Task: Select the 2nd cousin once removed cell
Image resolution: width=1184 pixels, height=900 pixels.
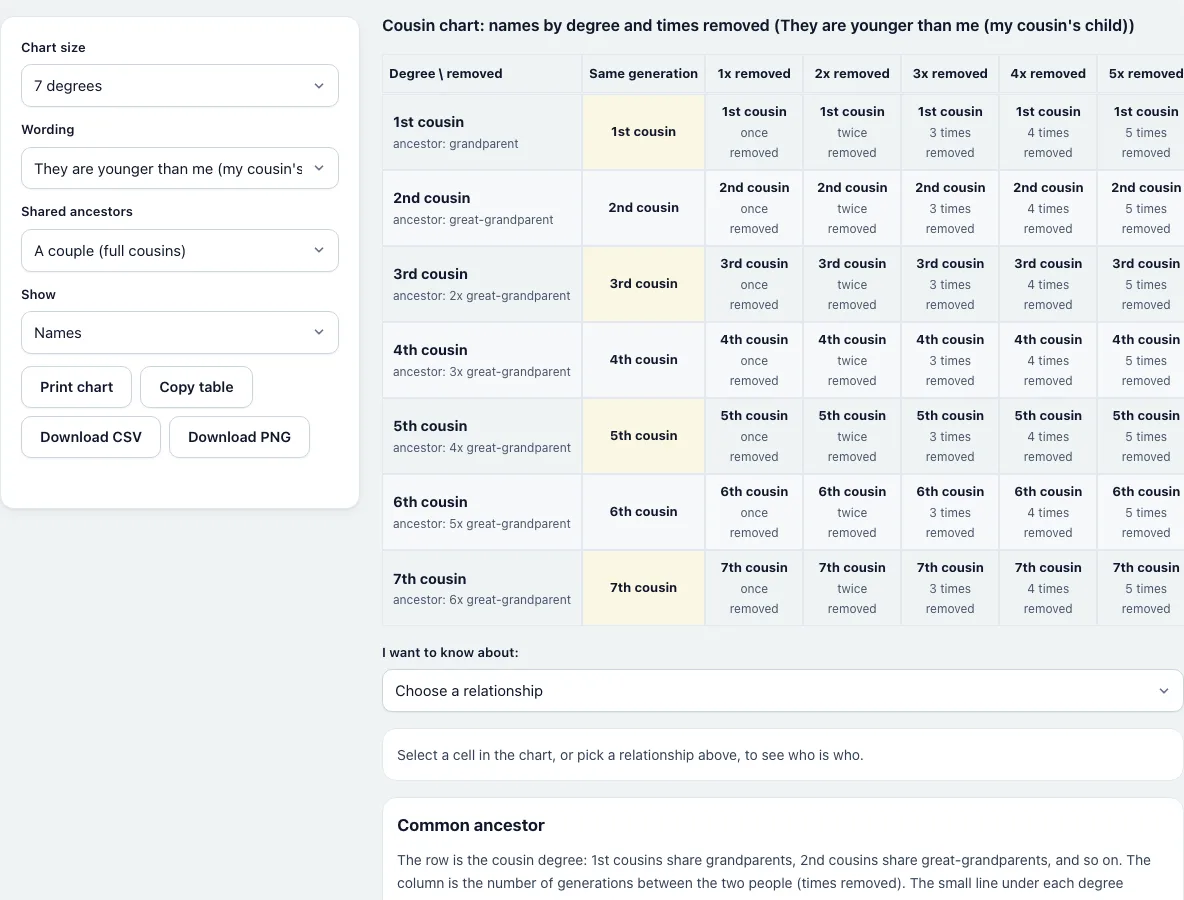Action: point(754,208)
